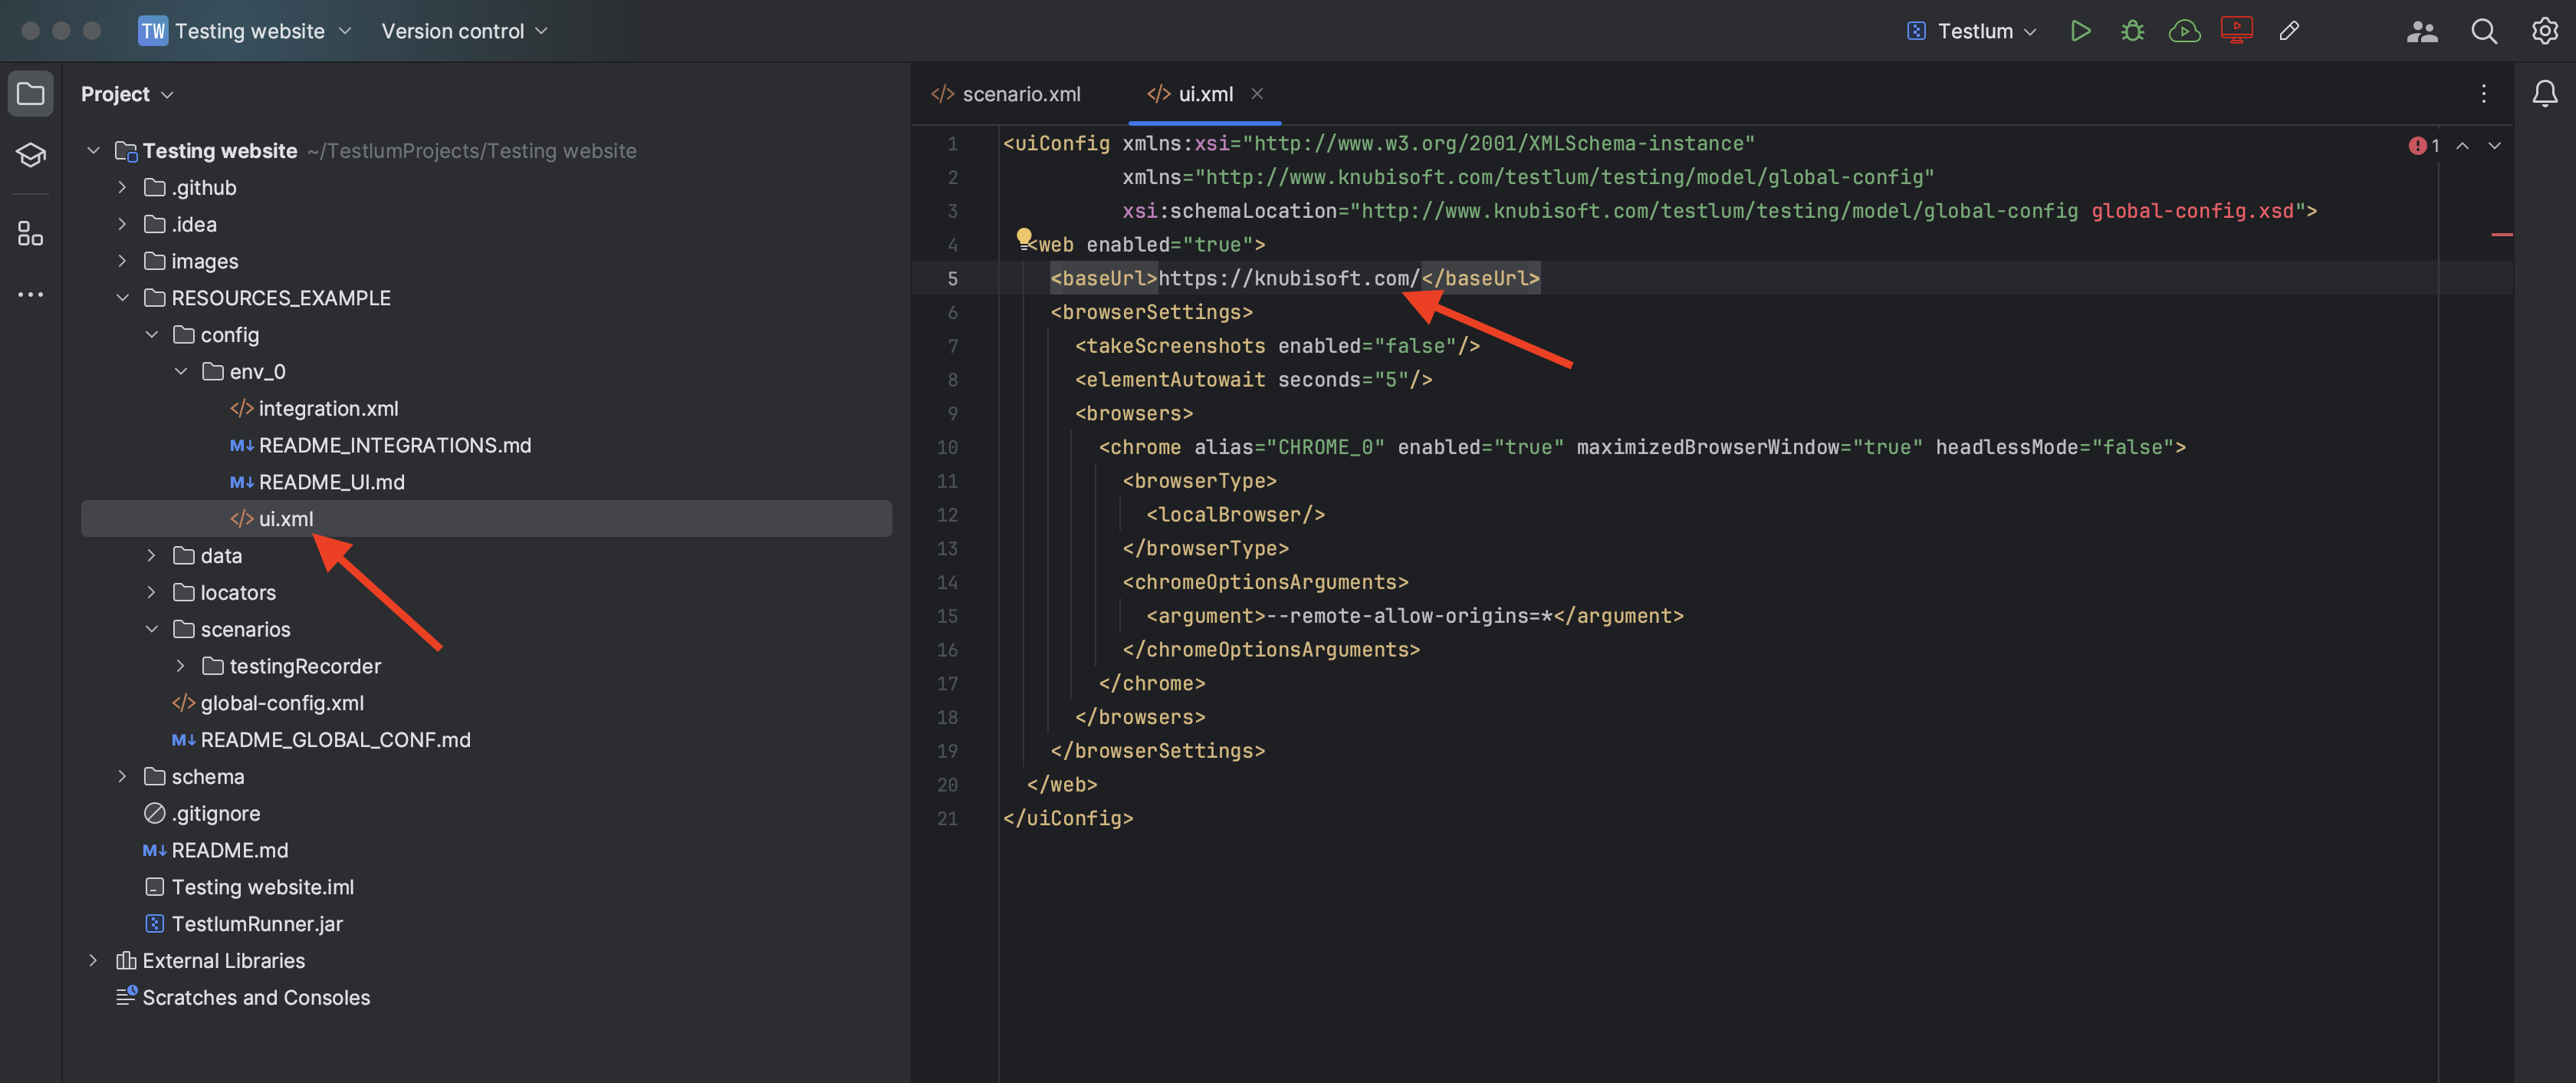Expand the .github folder
The image size is (2576, 1083).
click(122, 188)
